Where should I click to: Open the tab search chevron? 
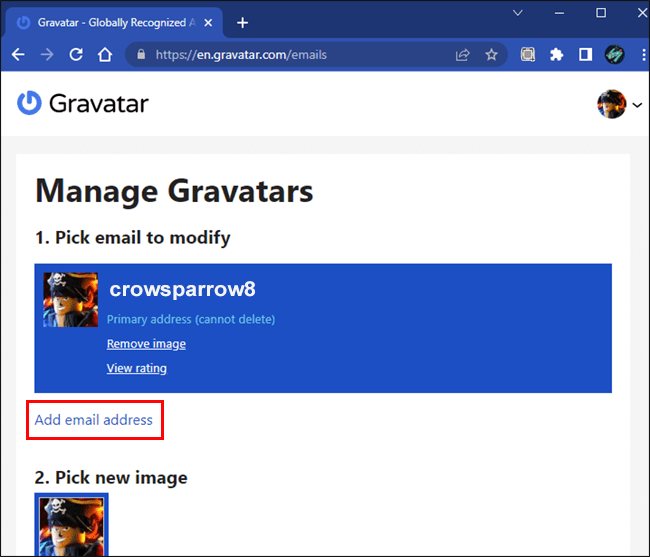point(517,13)
